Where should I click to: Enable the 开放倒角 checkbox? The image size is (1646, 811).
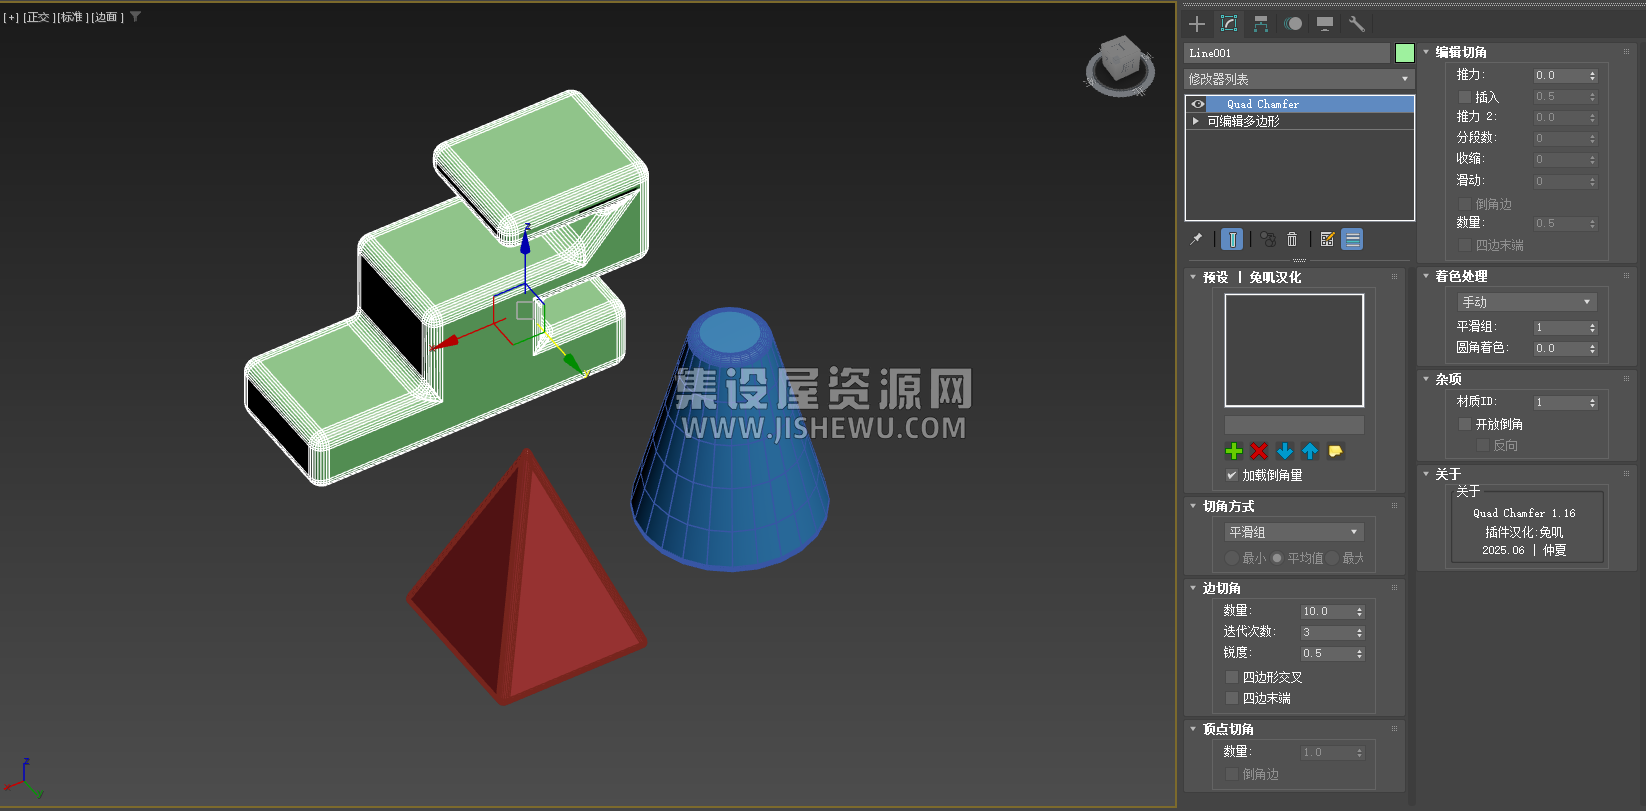point(1465,424)
